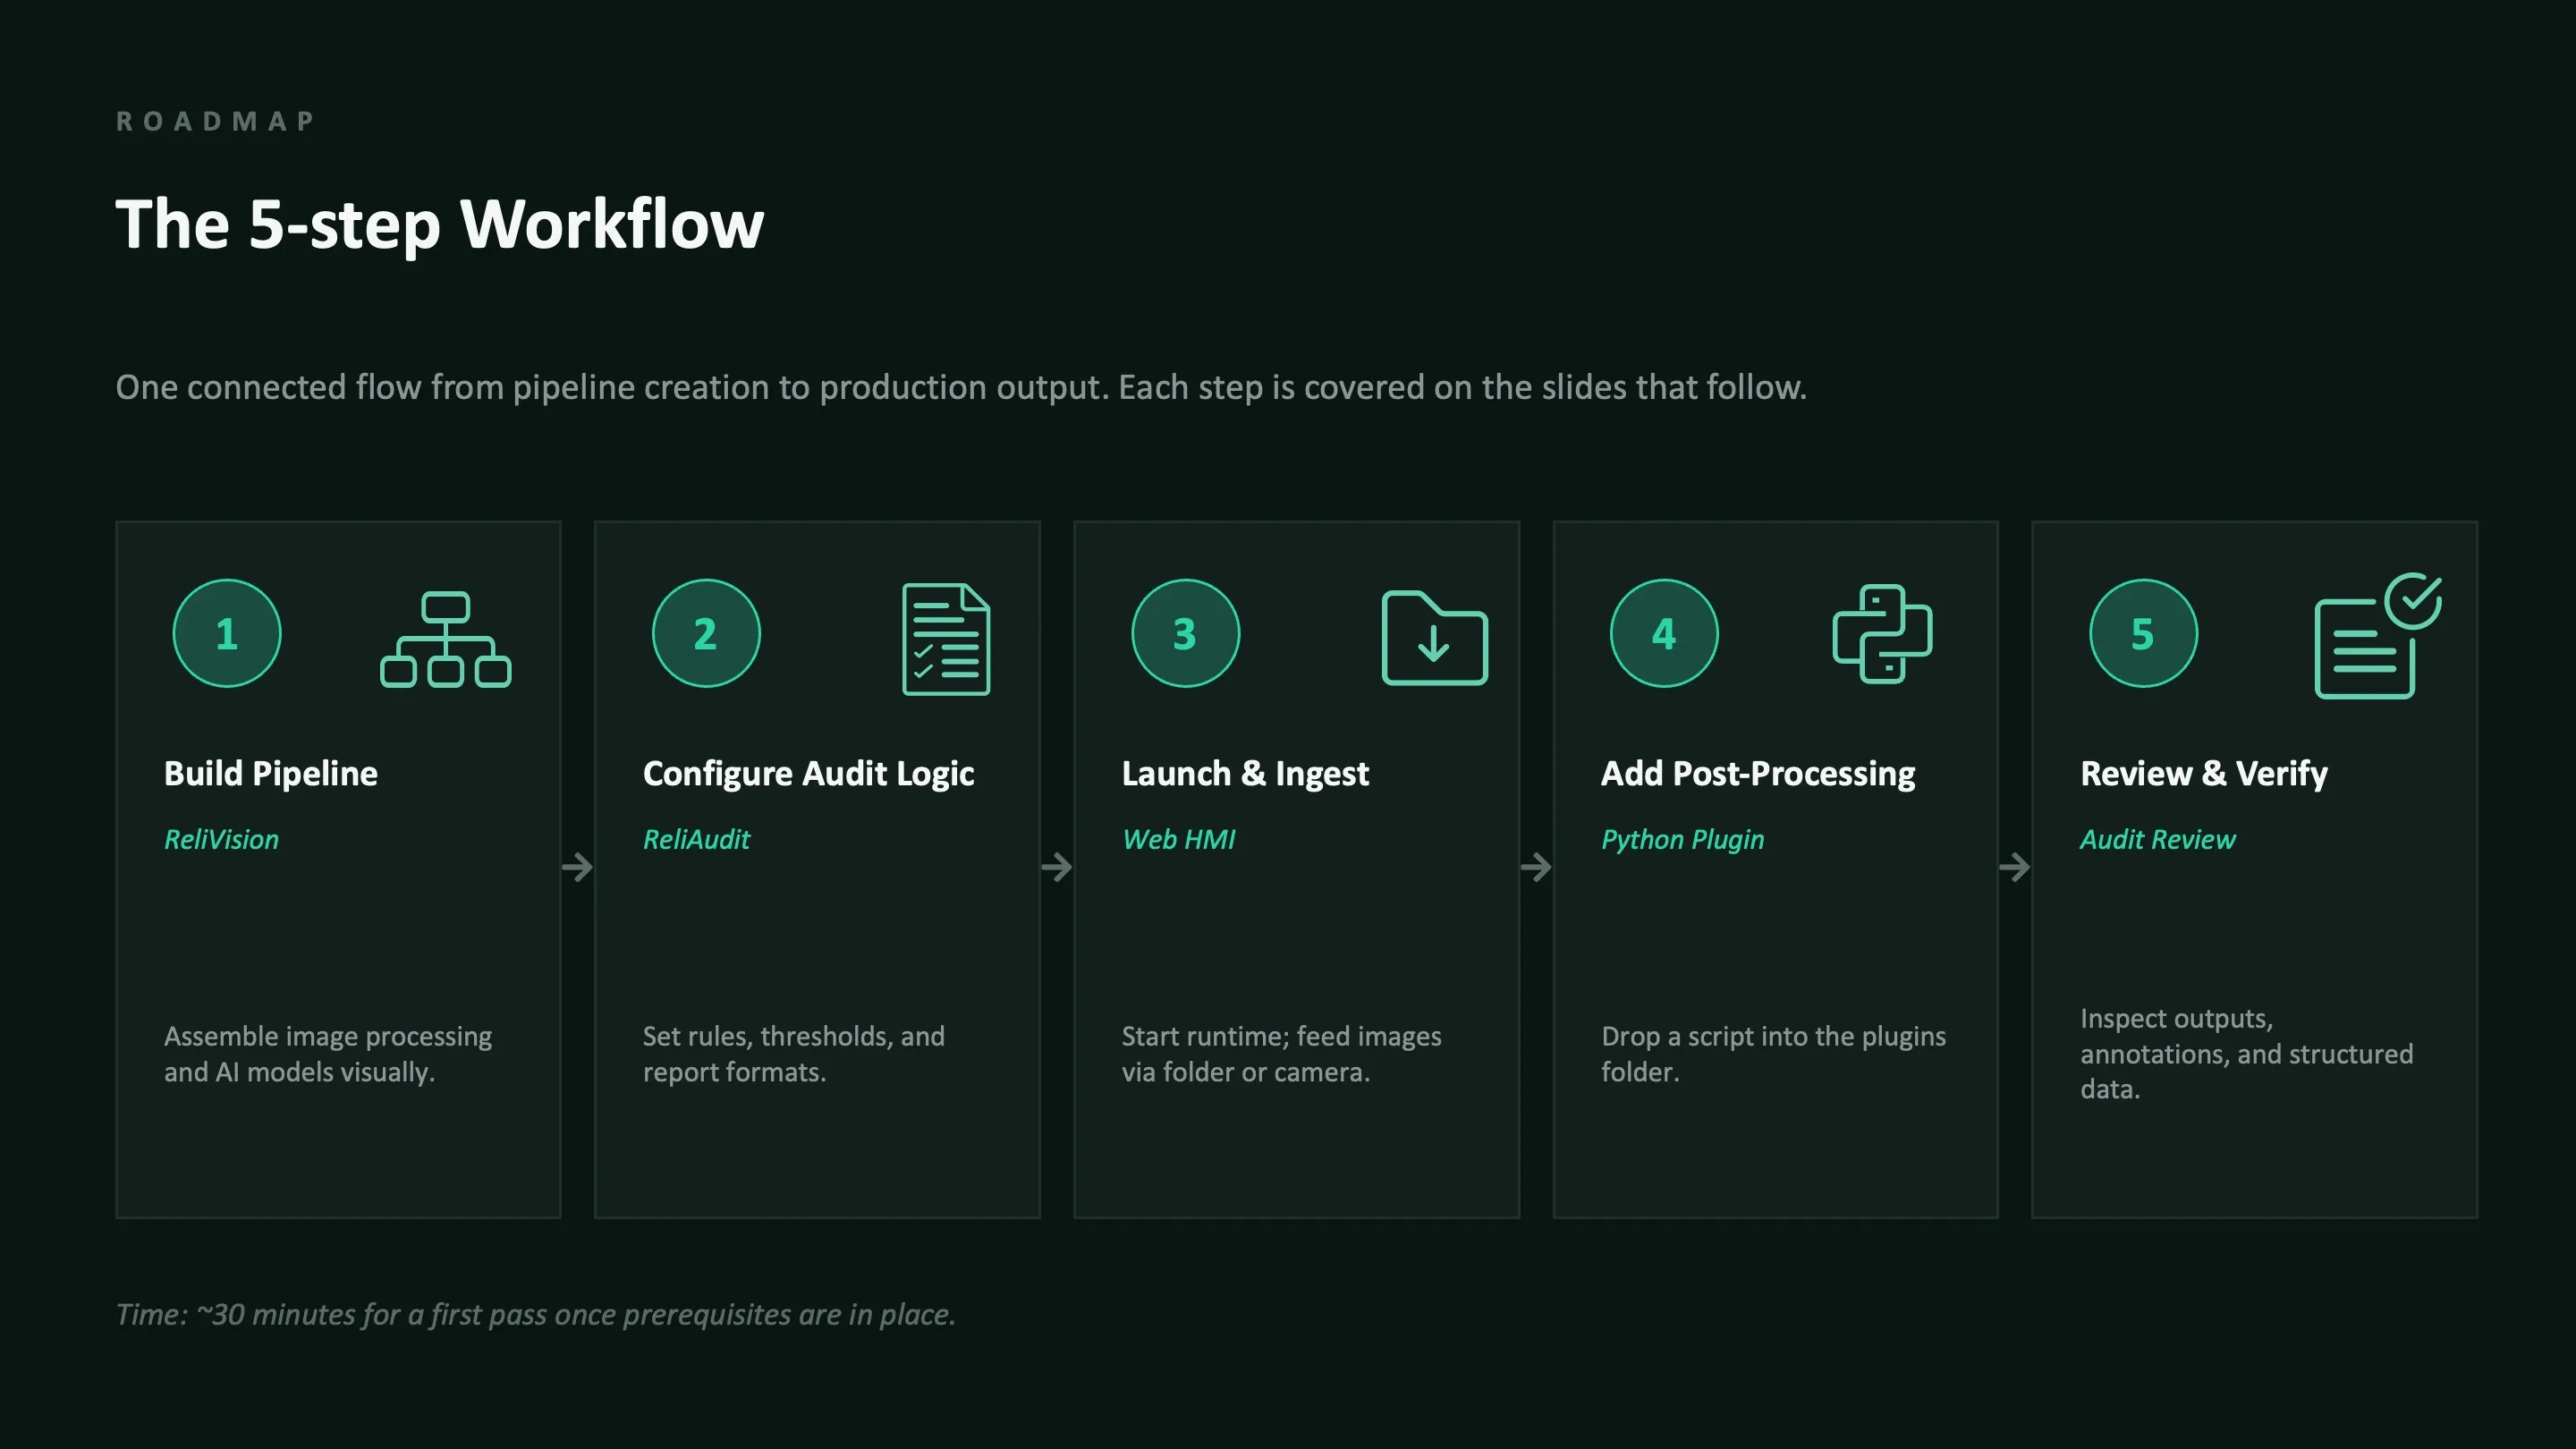2576x1449 pixels.
Task: Click the checklist document icon in Configure Audit Logic
Action: [946, 639]
